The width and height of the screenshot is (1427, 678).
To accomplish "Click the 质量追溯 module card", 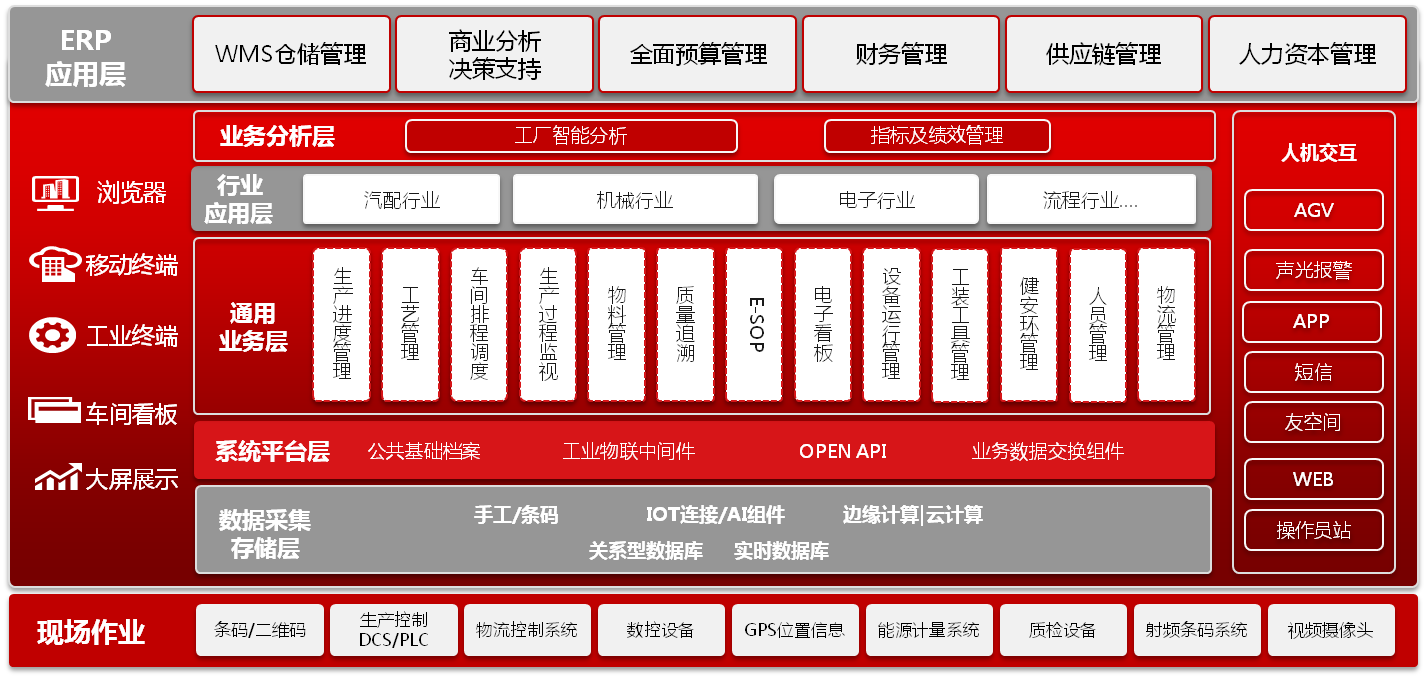I will [685, 325].
